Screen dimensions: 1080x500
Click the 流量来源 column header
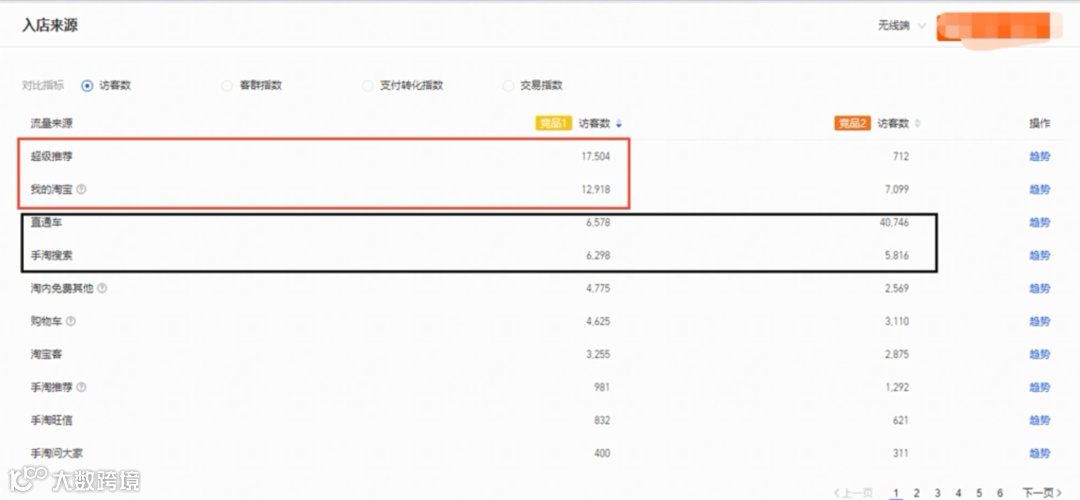[52, 124]
